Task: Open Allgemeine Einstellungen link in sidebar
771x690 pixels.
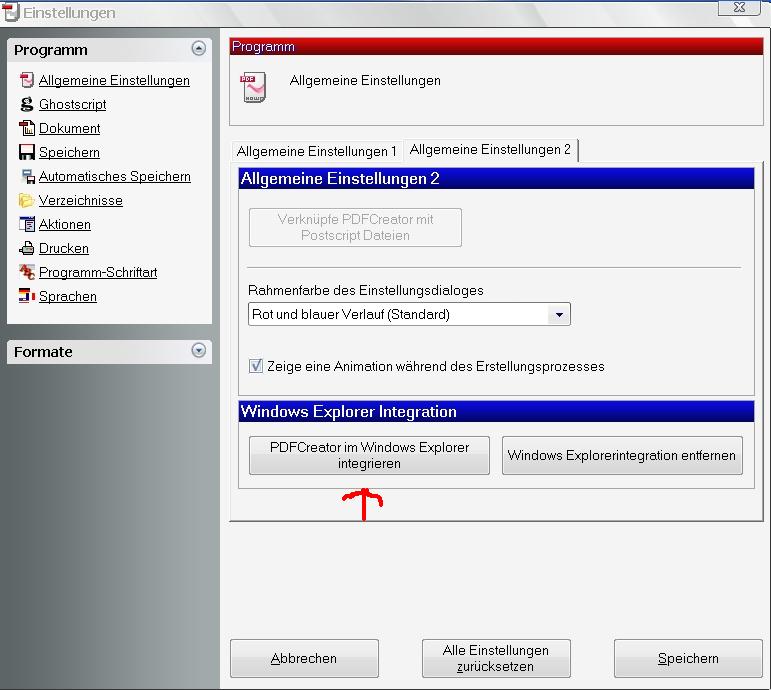Action: click(114, 81)
